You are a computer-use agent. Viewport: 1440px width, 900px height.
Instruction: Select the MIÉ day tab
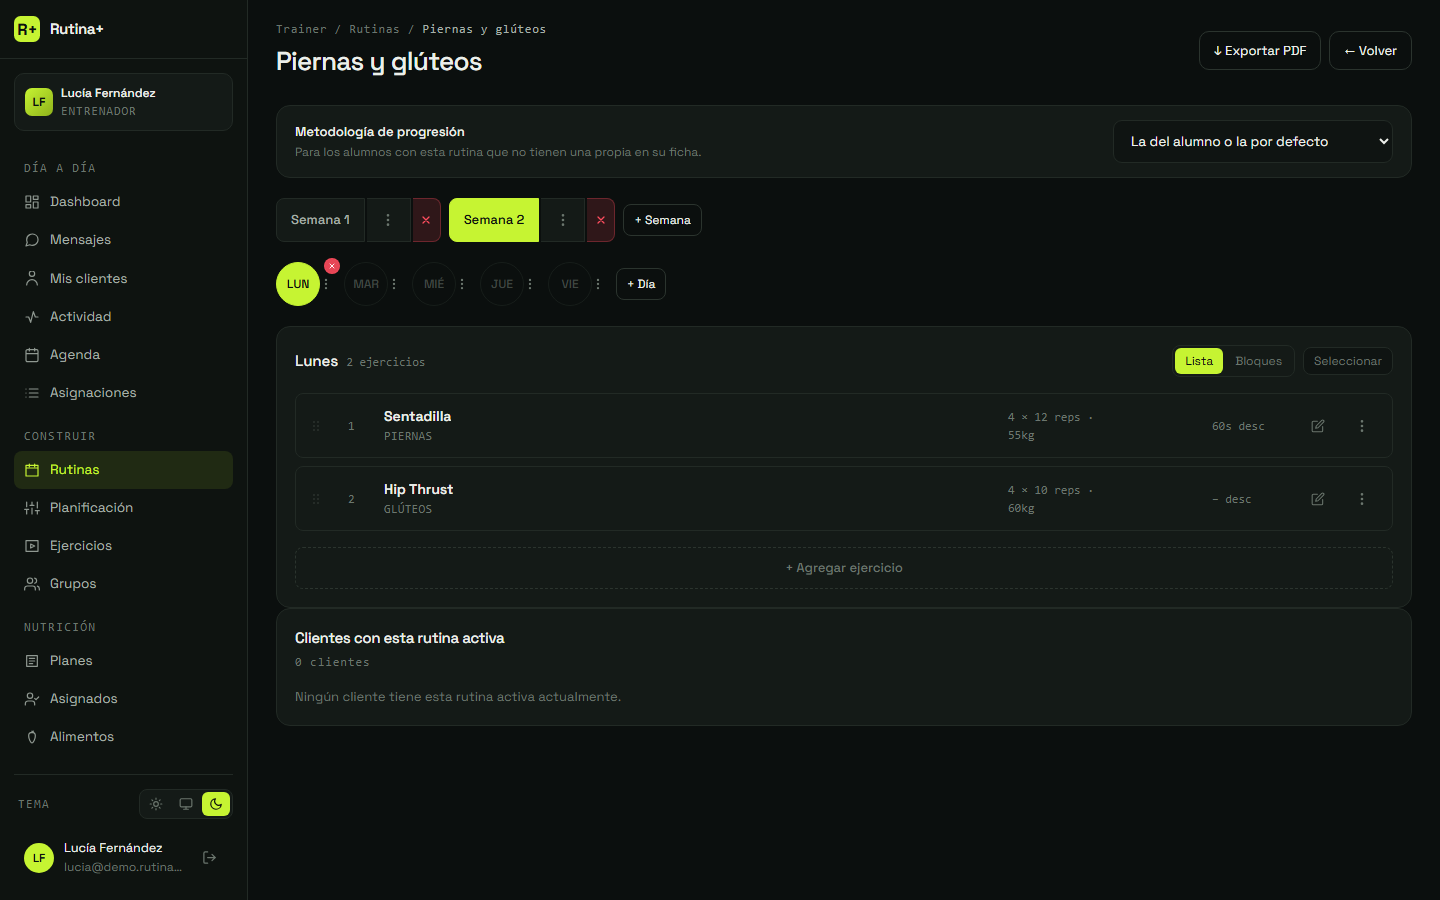coord(434,284)
